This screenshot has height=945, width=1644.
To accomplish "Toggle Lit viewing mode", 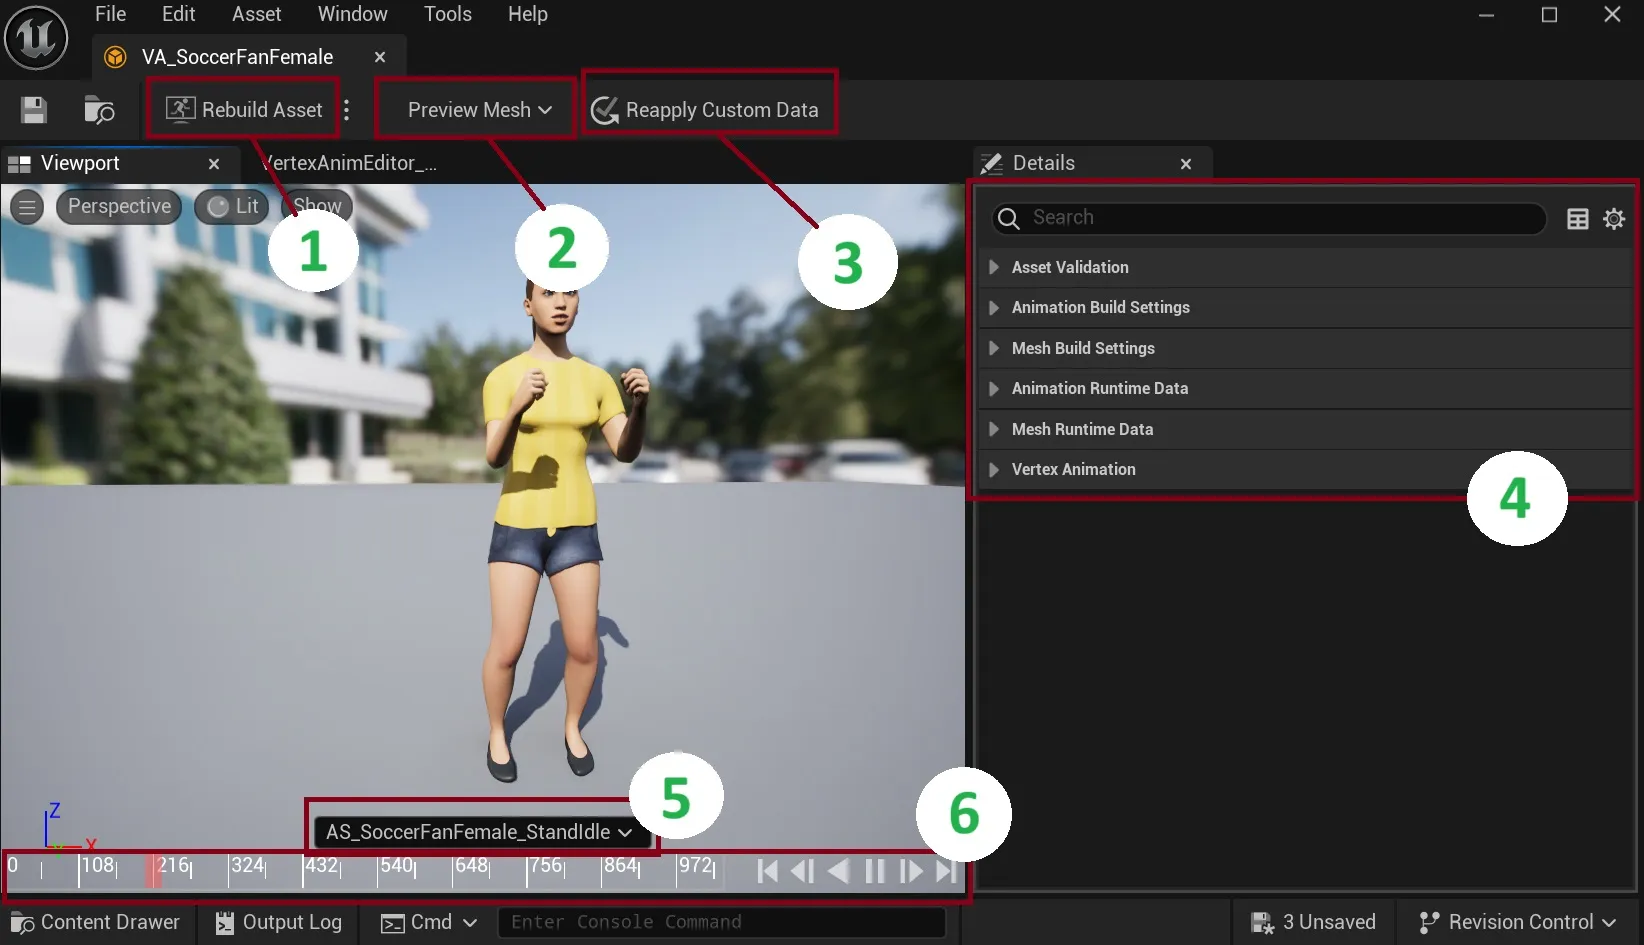I will 231,206.
